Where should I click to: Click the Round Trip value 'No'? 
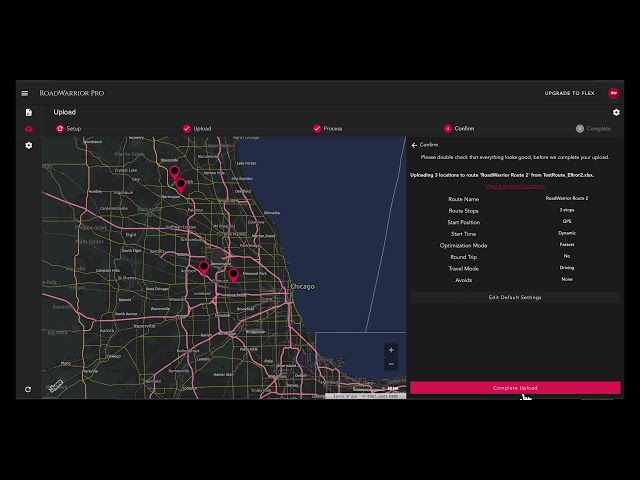[x=567, y=256]
